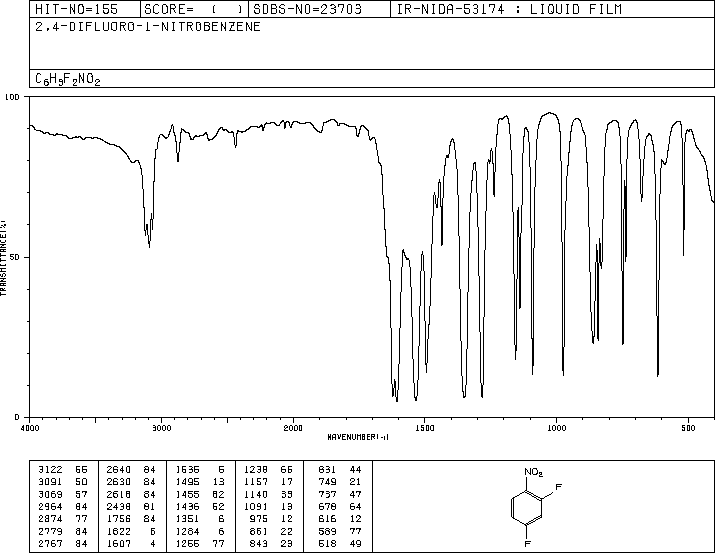Click the 0 mark on transmittance axis

click(17, 417)
